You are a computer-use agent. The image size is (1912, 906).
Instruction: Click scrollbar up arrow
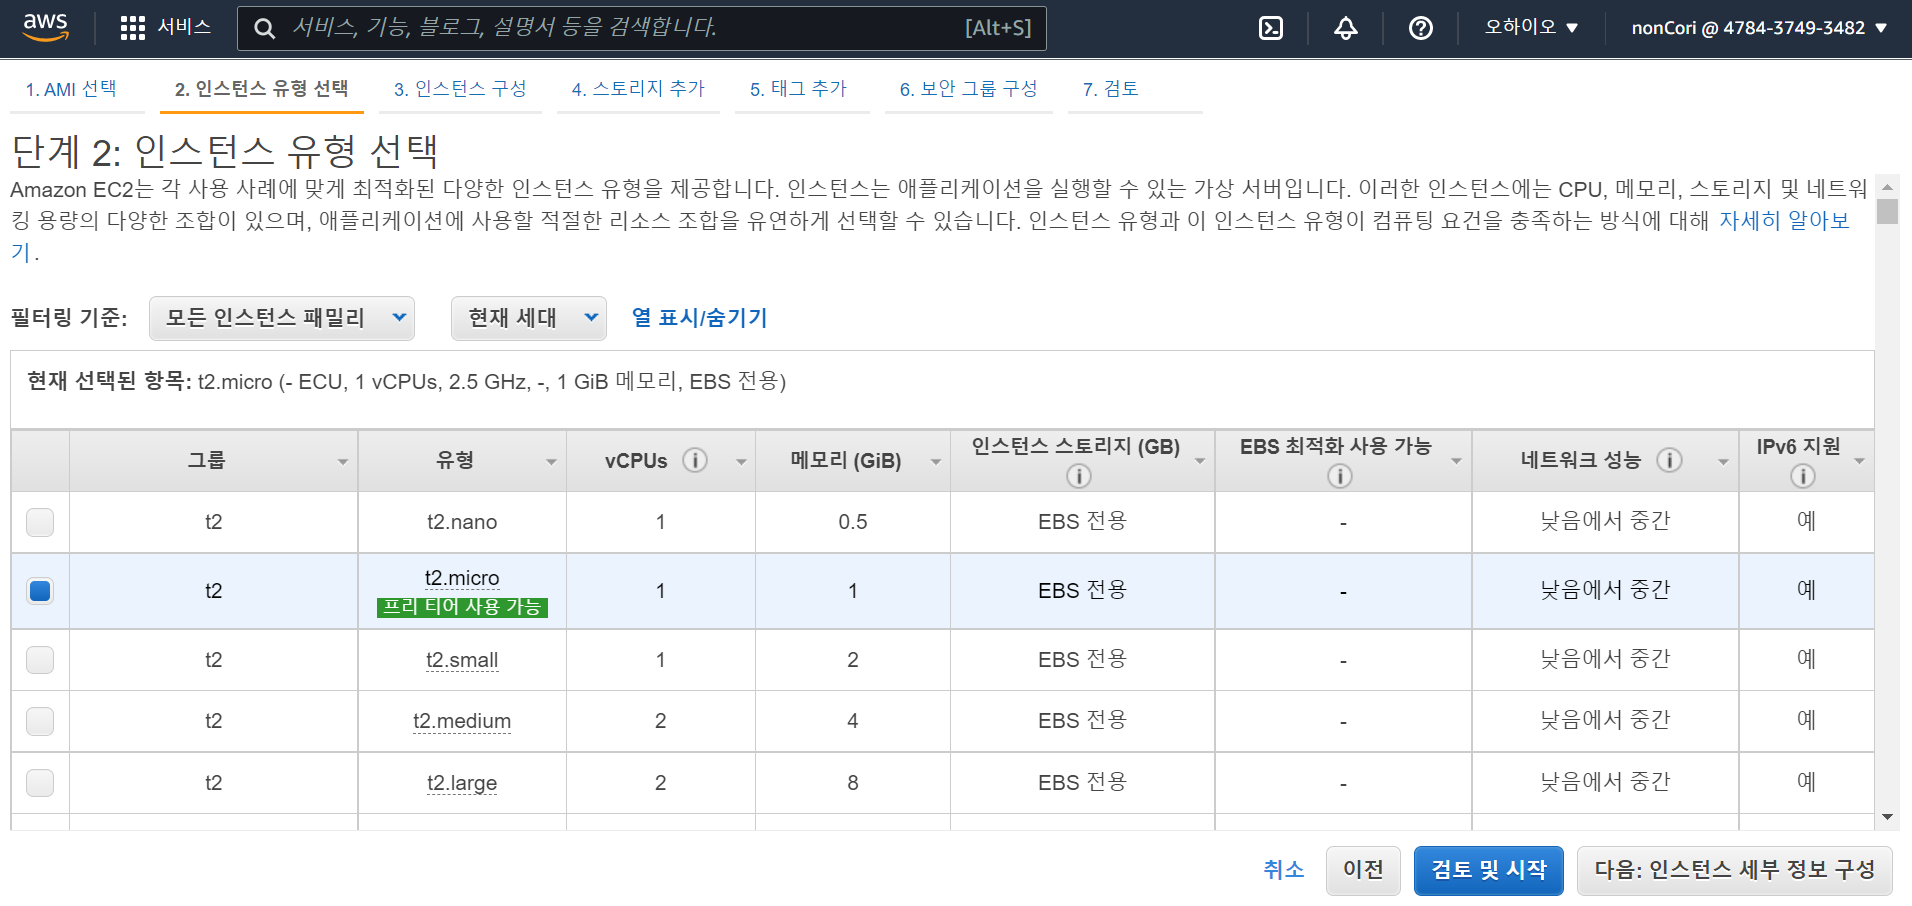pos(1887,187)
